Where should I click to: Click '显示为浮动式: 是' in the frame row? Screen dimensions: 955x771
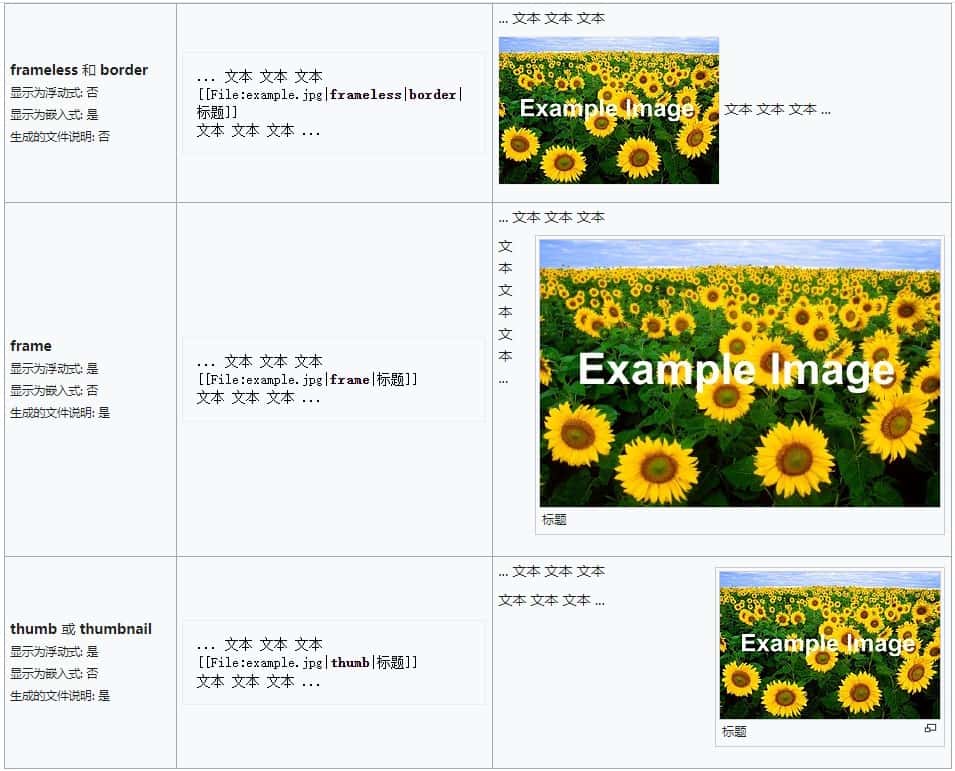(x=54, y=369)
